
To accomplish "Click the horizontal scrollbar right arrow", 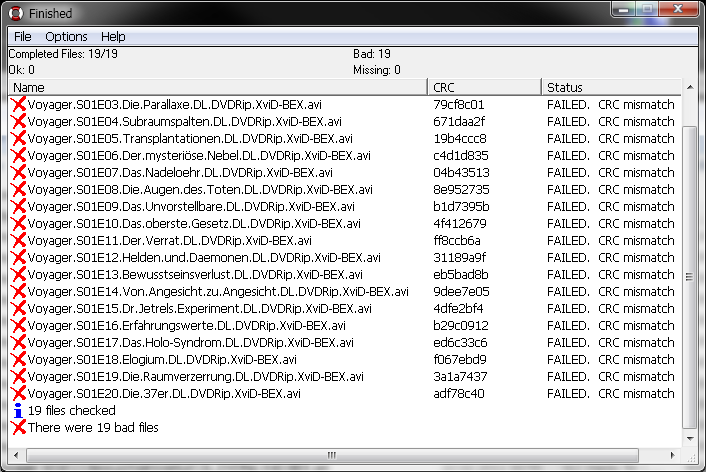I will pyautogui.click(x=673, y=455).
